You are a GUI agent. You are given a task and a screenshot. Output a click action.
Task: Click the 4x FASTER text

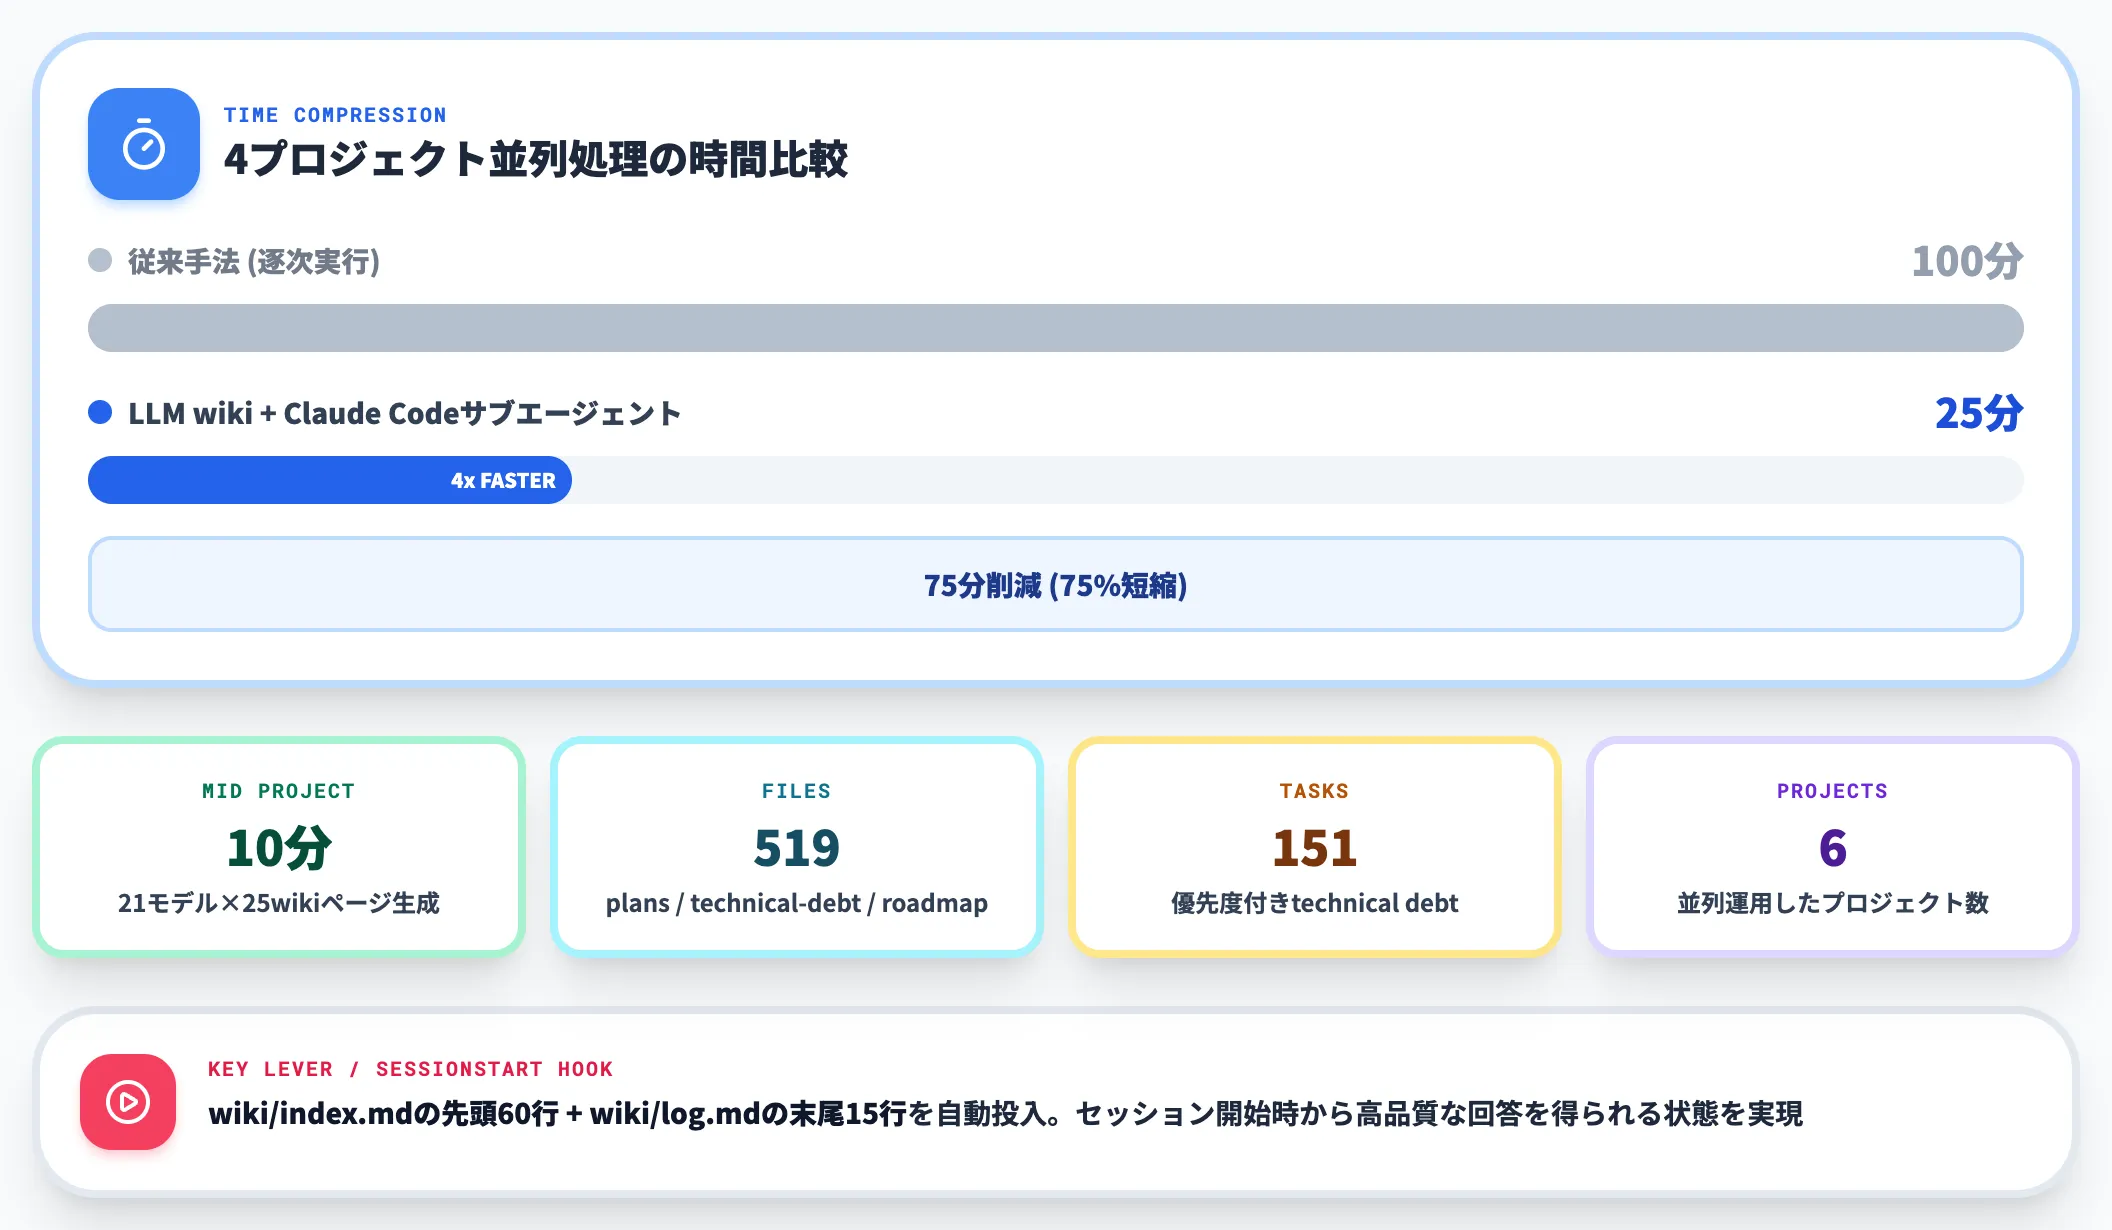(503, 480)
